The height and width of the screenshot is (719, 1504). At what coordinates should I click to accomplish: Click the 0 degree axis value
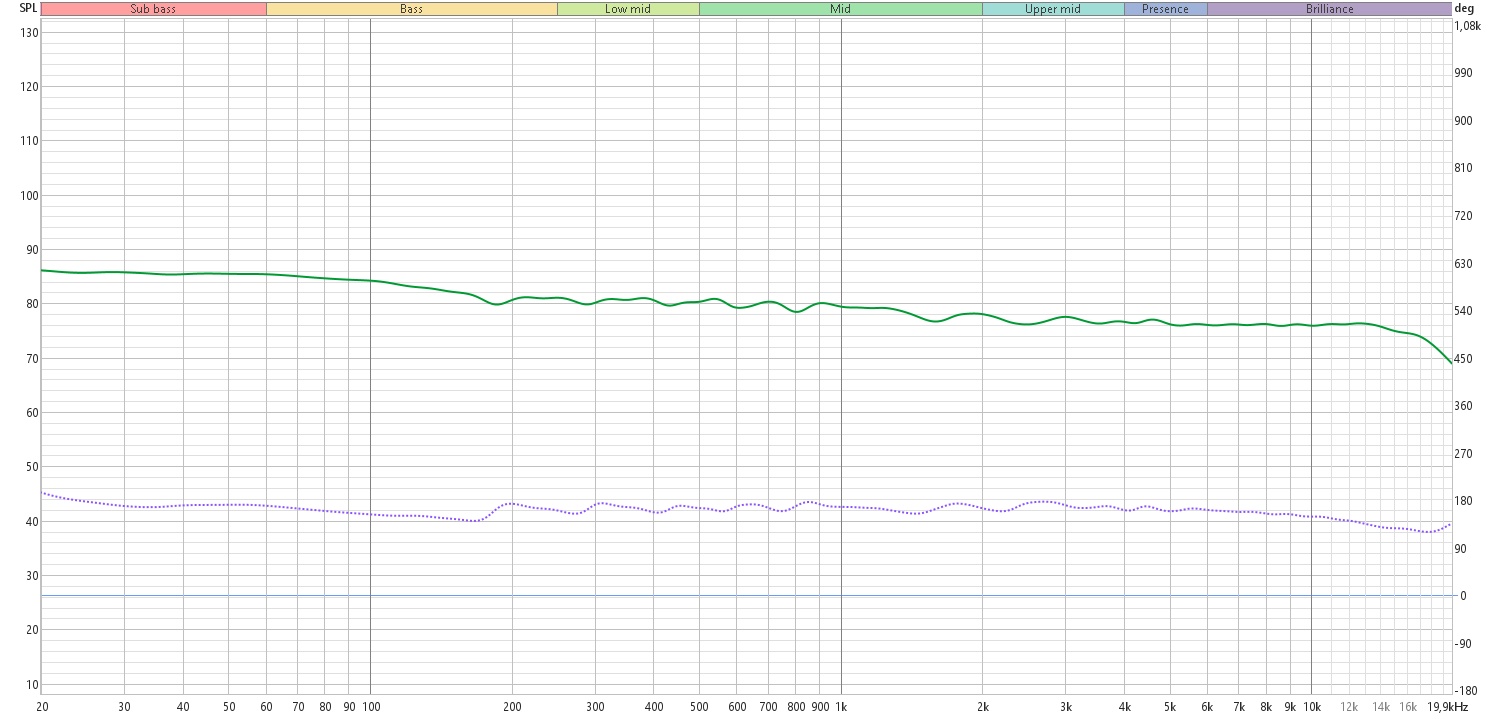click(x=1463, y=596)
